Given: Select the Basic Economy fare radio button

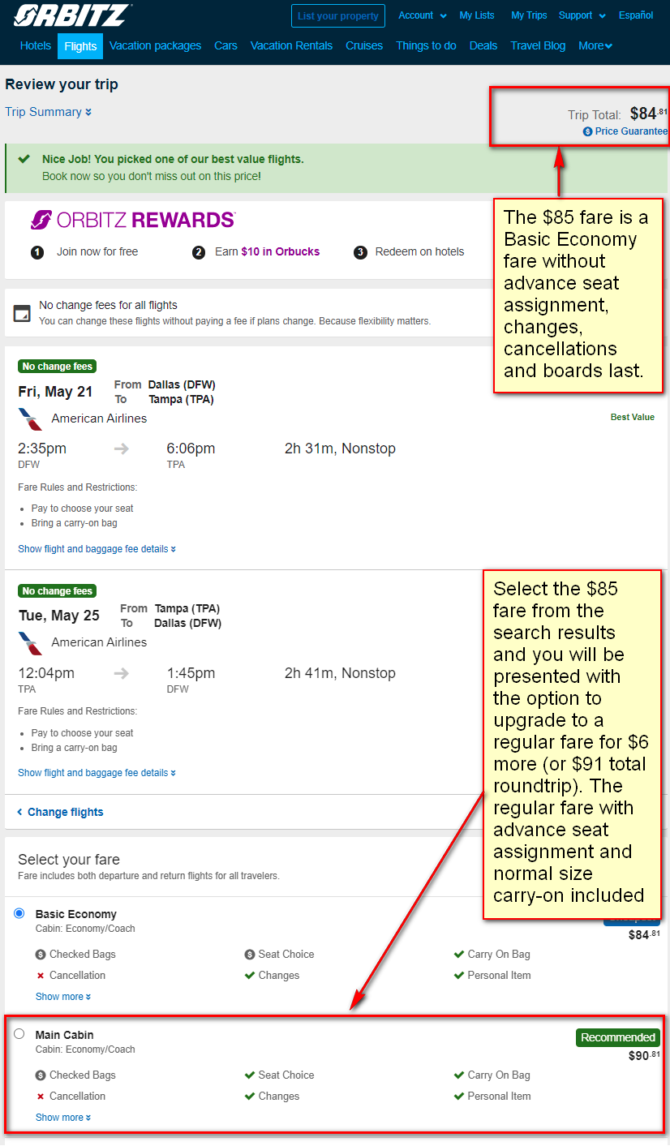Looking at the screenshot, I should [19, 914].
